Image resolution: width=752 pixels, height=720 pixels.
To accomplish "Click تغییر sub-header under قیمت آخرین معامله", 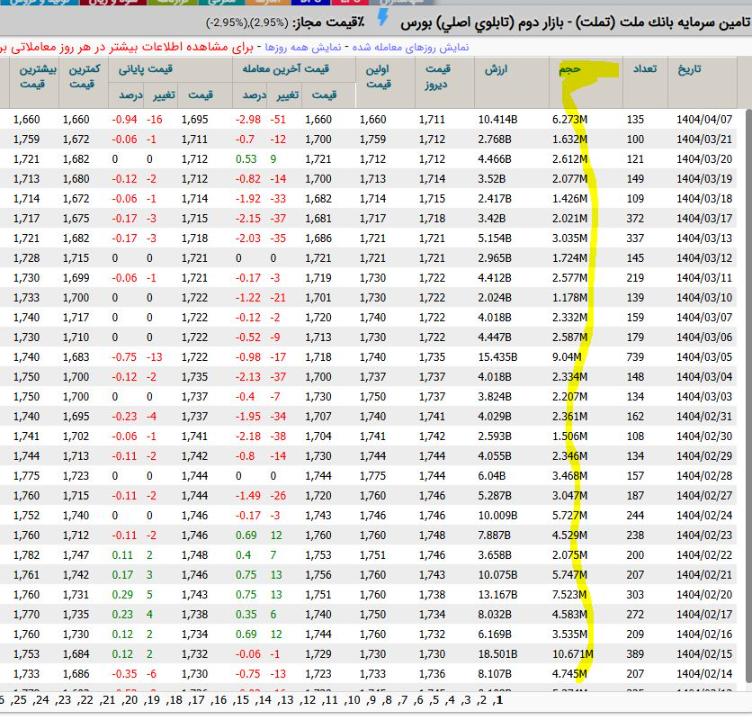I will click(x=288, y=95).
